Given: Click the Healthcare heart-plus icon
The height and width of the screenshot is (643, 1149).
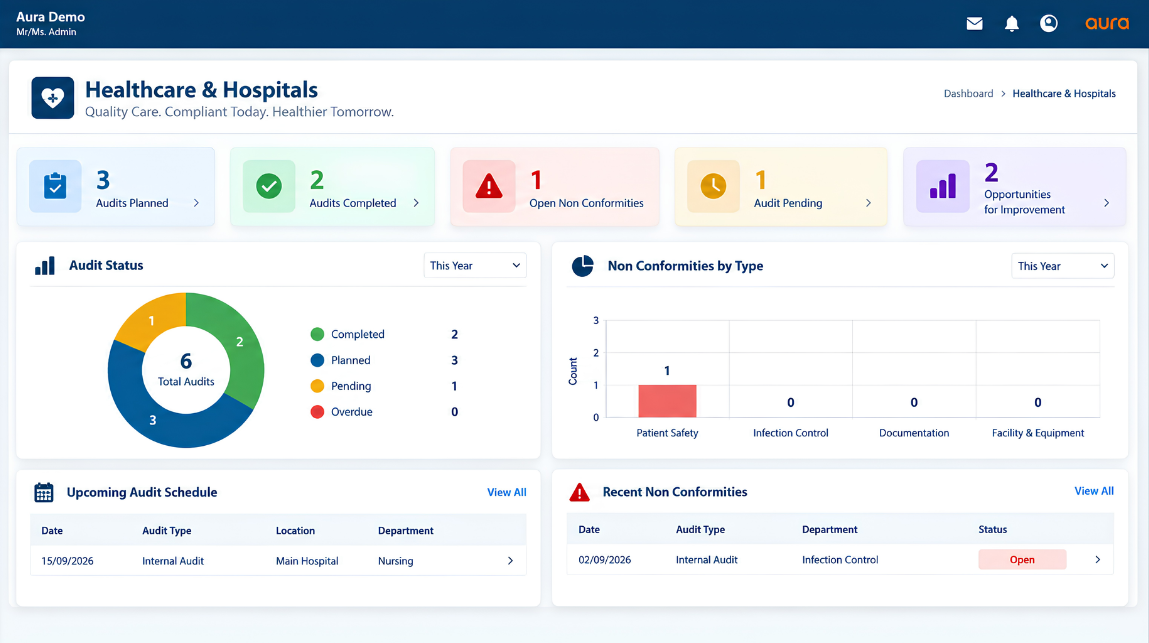Looking at the screenshot, I should point(53,98).
